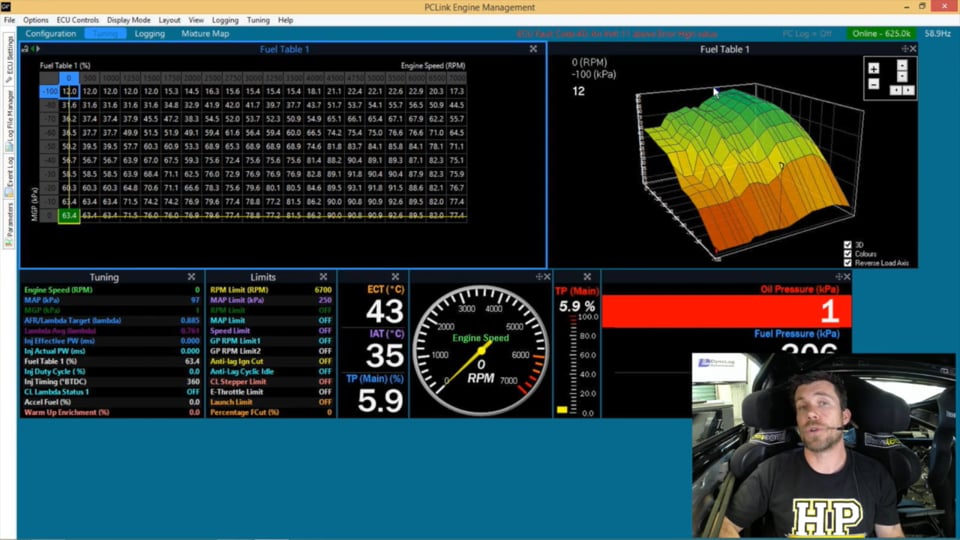Open the Log File Manager side tab

tap(9, 121)
